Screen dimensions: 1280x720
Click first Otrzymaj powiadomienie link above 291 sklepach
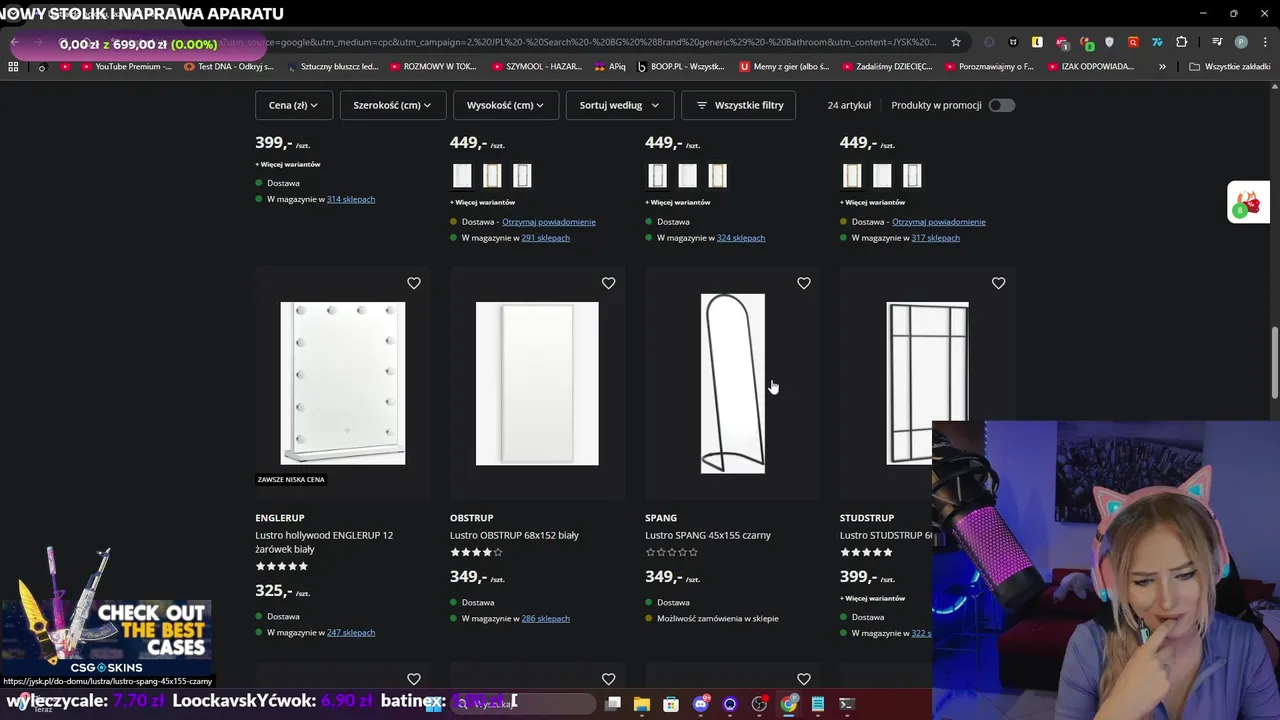[x=549, y=222]
